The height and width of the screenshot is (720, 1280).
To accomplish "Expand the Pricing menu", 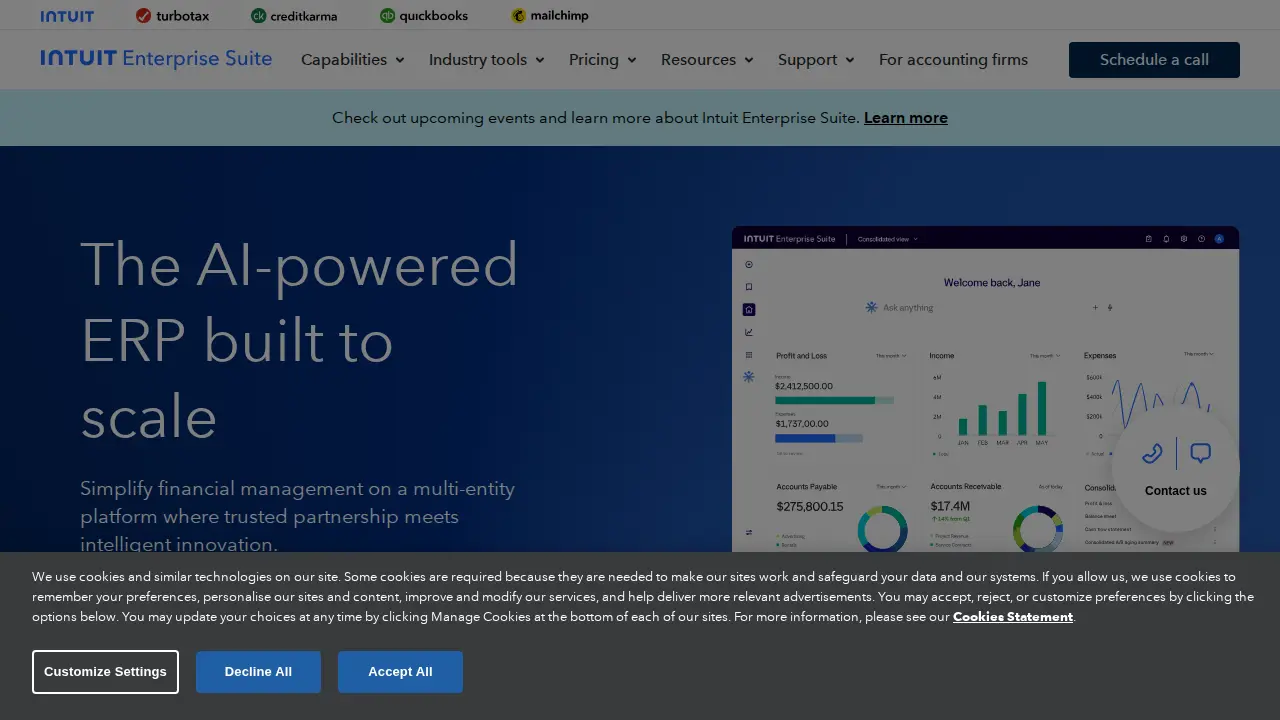I will 603,60.
